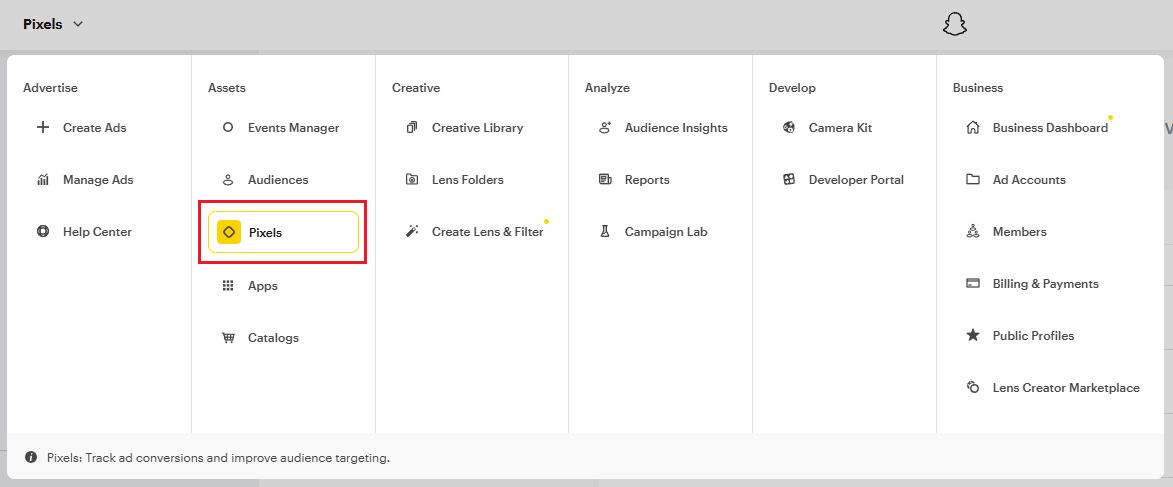The height and width of the screenshot is (487, 1173).
Task: Click the stacked pages Creative Library icon
Action: pos(412,128)
